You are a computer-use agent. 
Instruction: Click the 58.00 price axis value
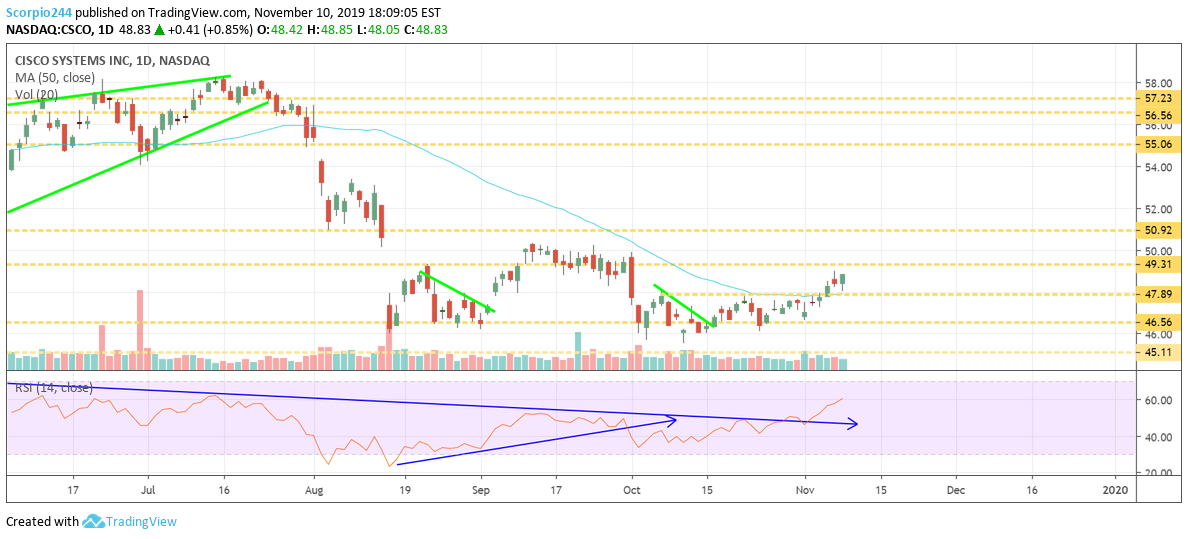click(1156, 83)
